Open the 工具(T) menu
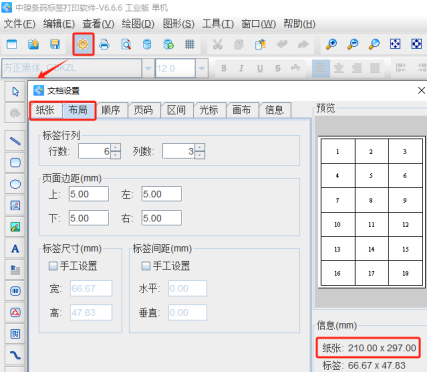The image size is (428, 372). (x=218, y=24)
